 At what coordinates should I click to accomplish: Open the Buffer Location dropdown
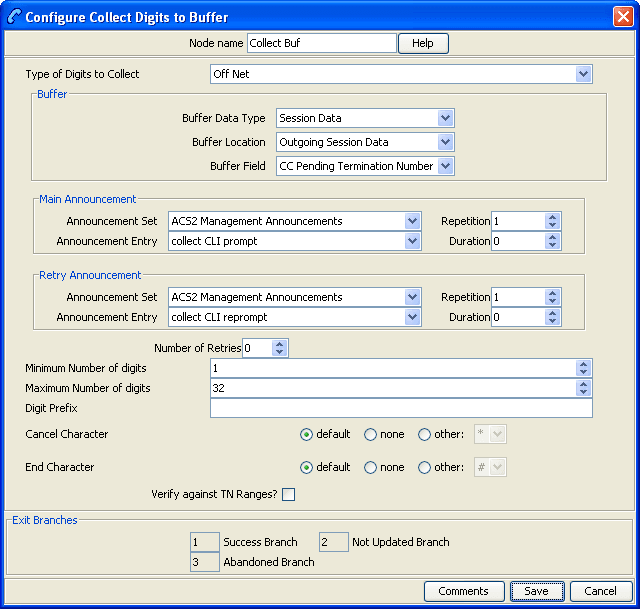446,142
